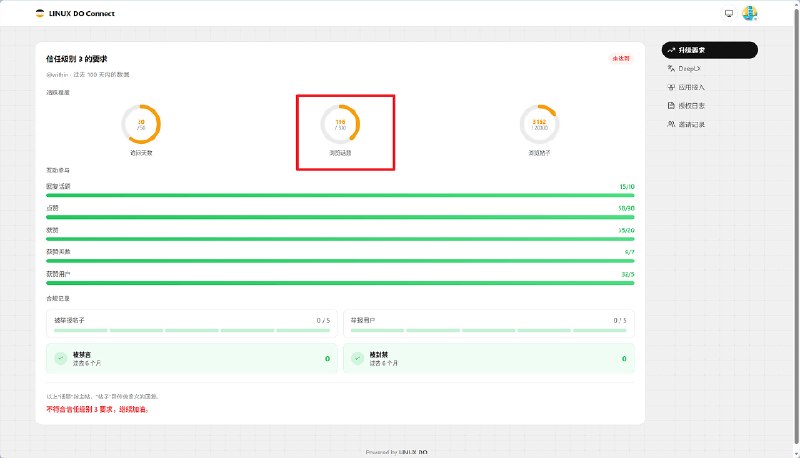Image resolution: width=800 pixels, height=458 pixels.
Task: Click the Powered by LINUX DO footer link
Action: click(x=396, y=452)
